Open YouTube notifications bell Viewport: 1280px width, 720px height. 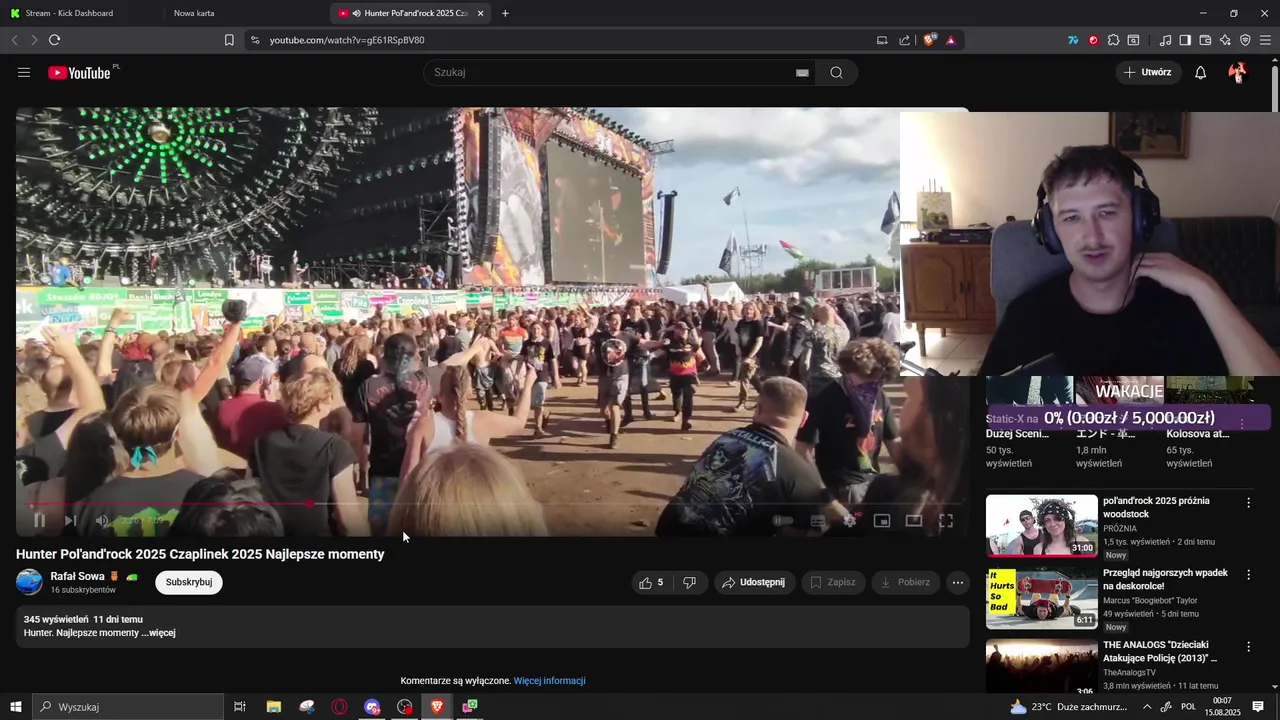pos(1201,72)
